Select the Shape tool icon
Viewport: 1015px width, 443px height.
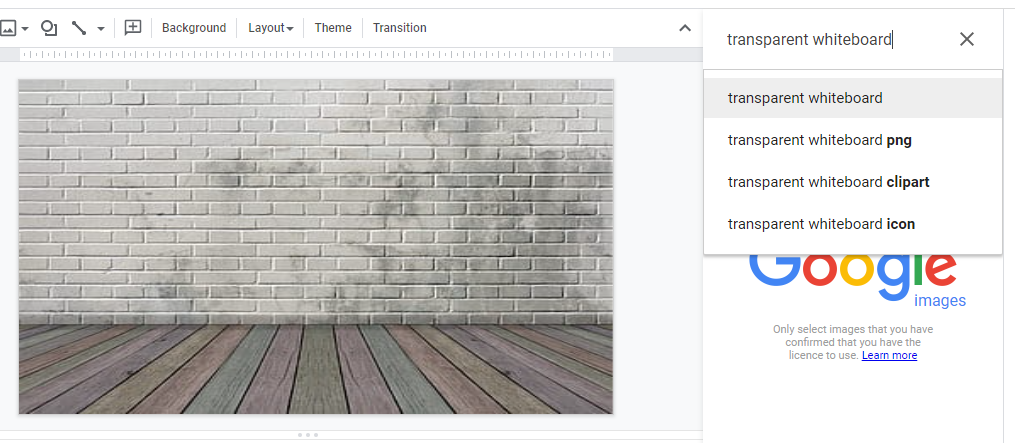pyautogui.click(x=49, y=28)
